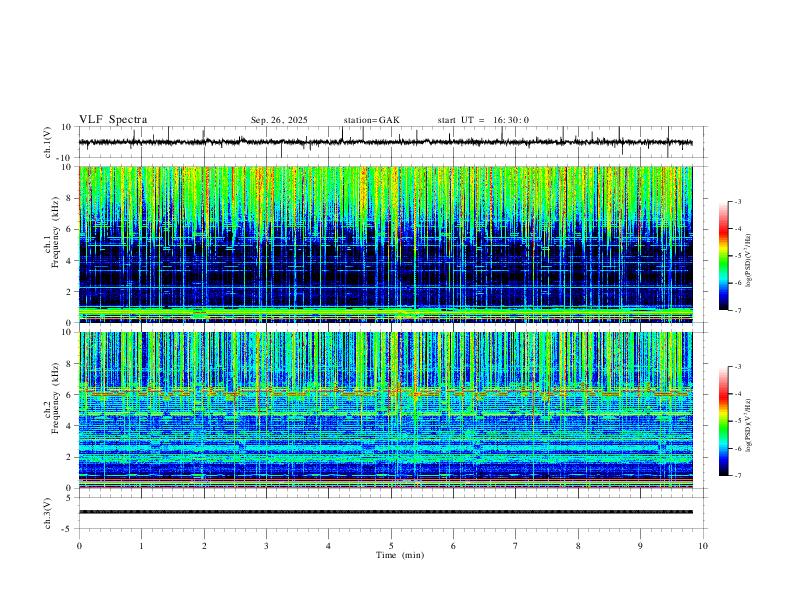Click the ch.3(V) axis label
The width and height of the screenshot is (792, 612).
coord(48,513)
